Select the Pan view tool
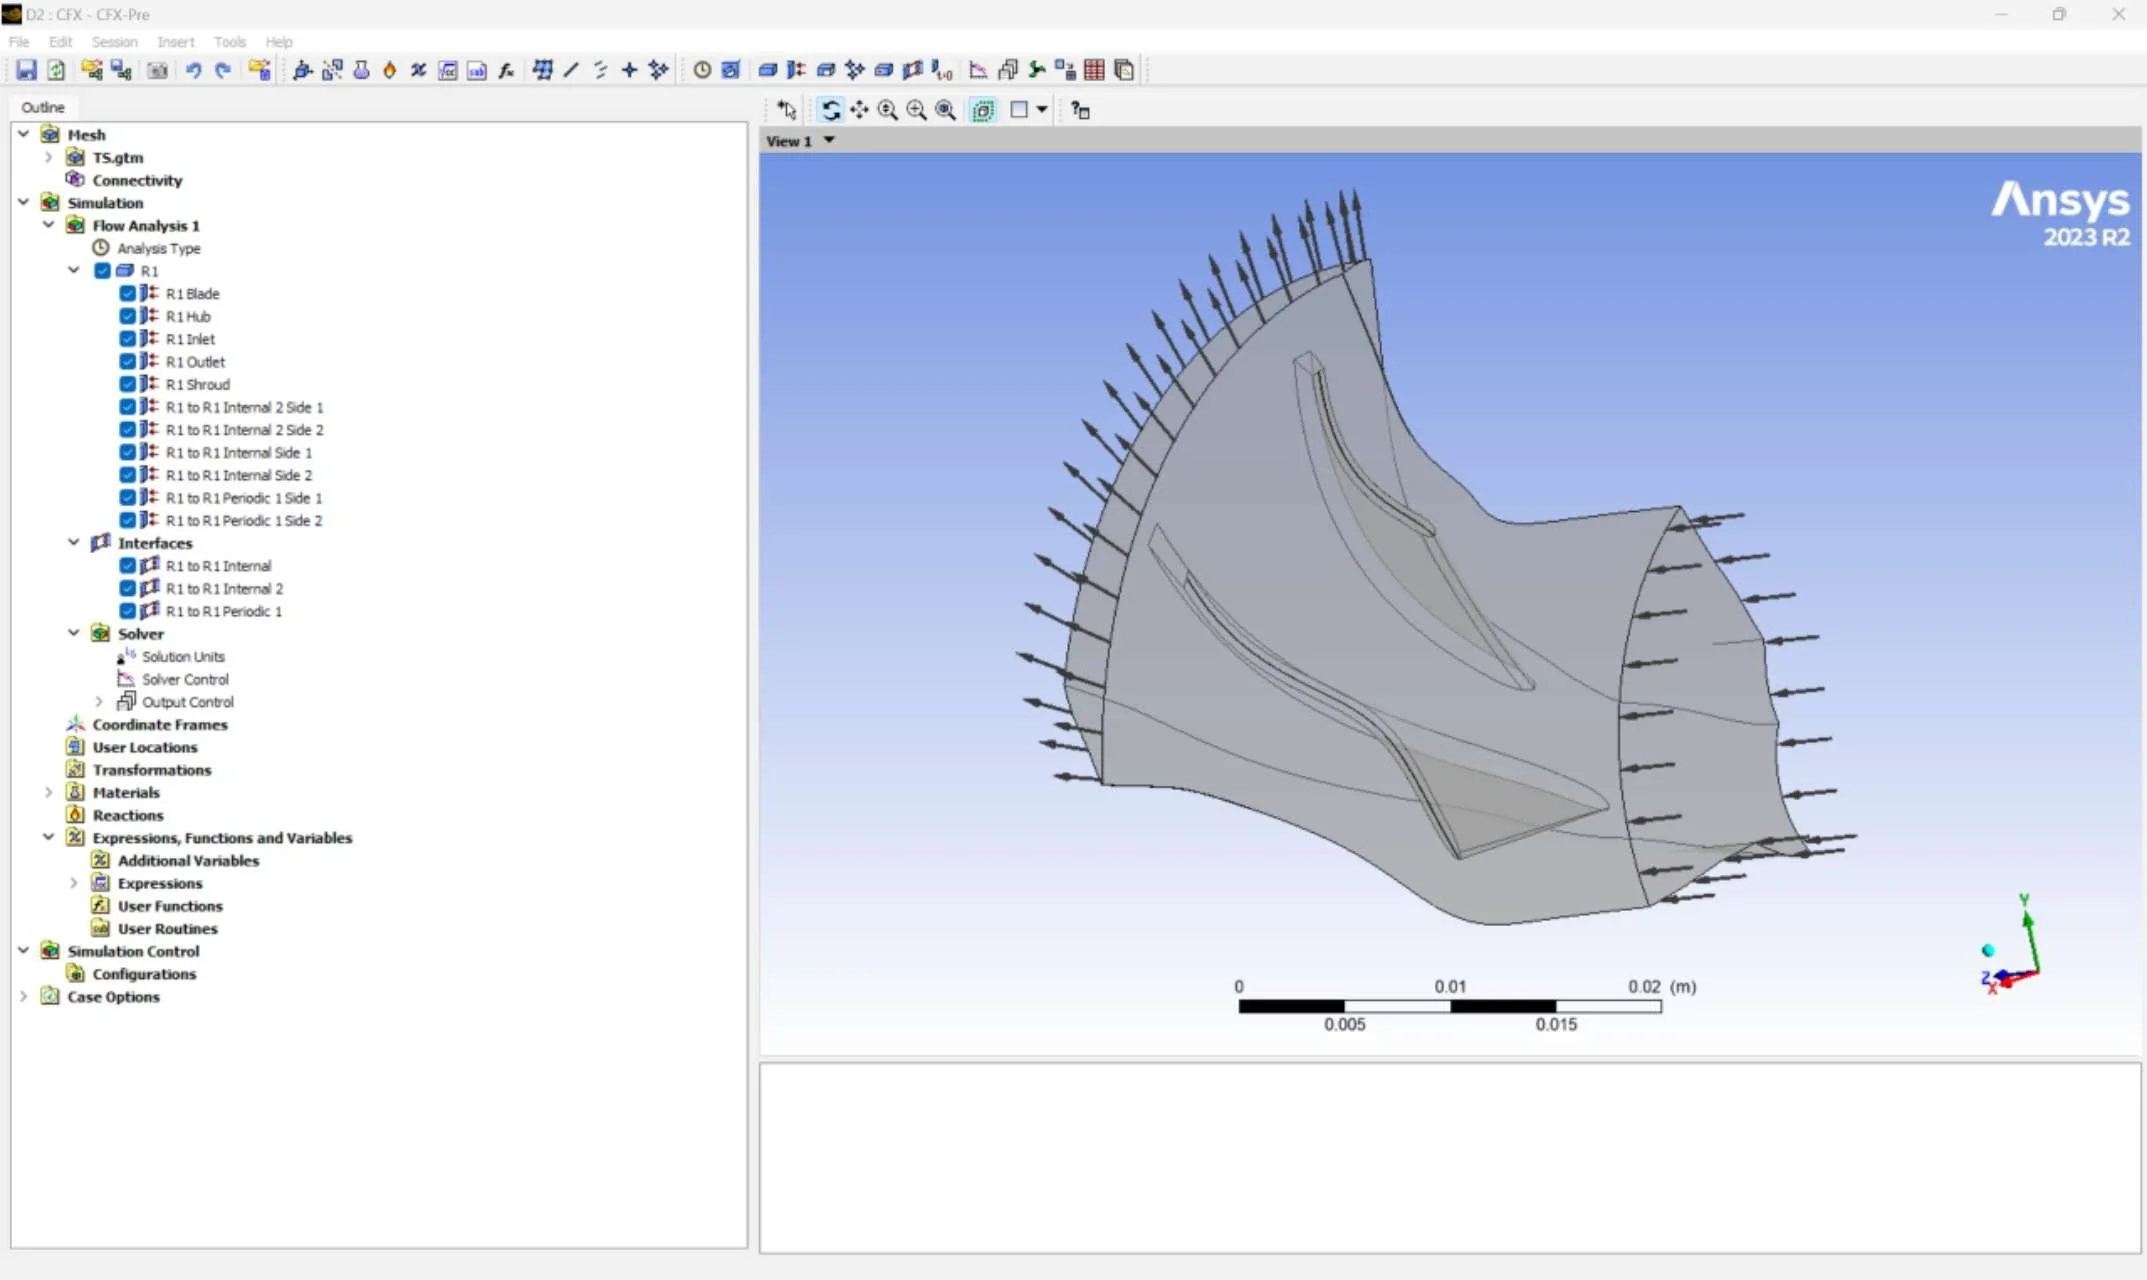This screenshot has width=2147, height=1280. [859, 110]
